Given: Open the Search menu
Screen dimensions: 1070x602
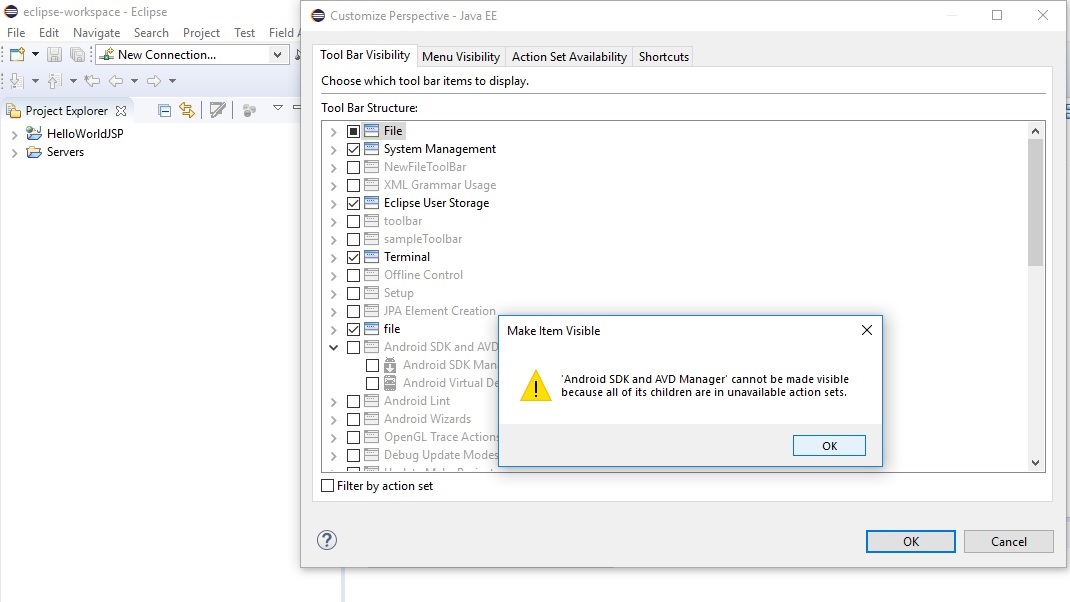Looking at the screenshot, I should [151, 33].
